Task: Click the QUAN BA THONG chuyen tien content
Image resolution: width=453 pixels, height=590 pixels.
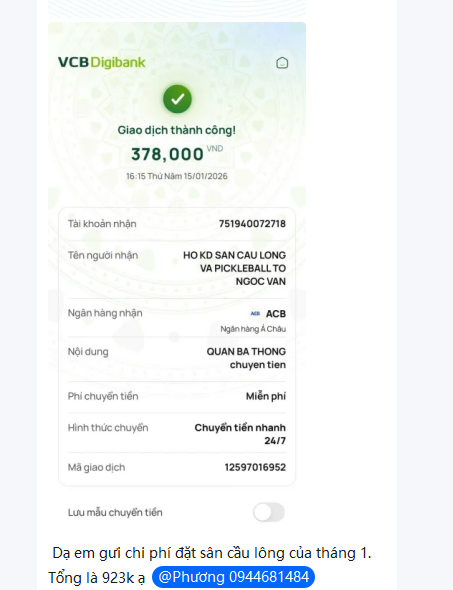Action: [246, 358]
